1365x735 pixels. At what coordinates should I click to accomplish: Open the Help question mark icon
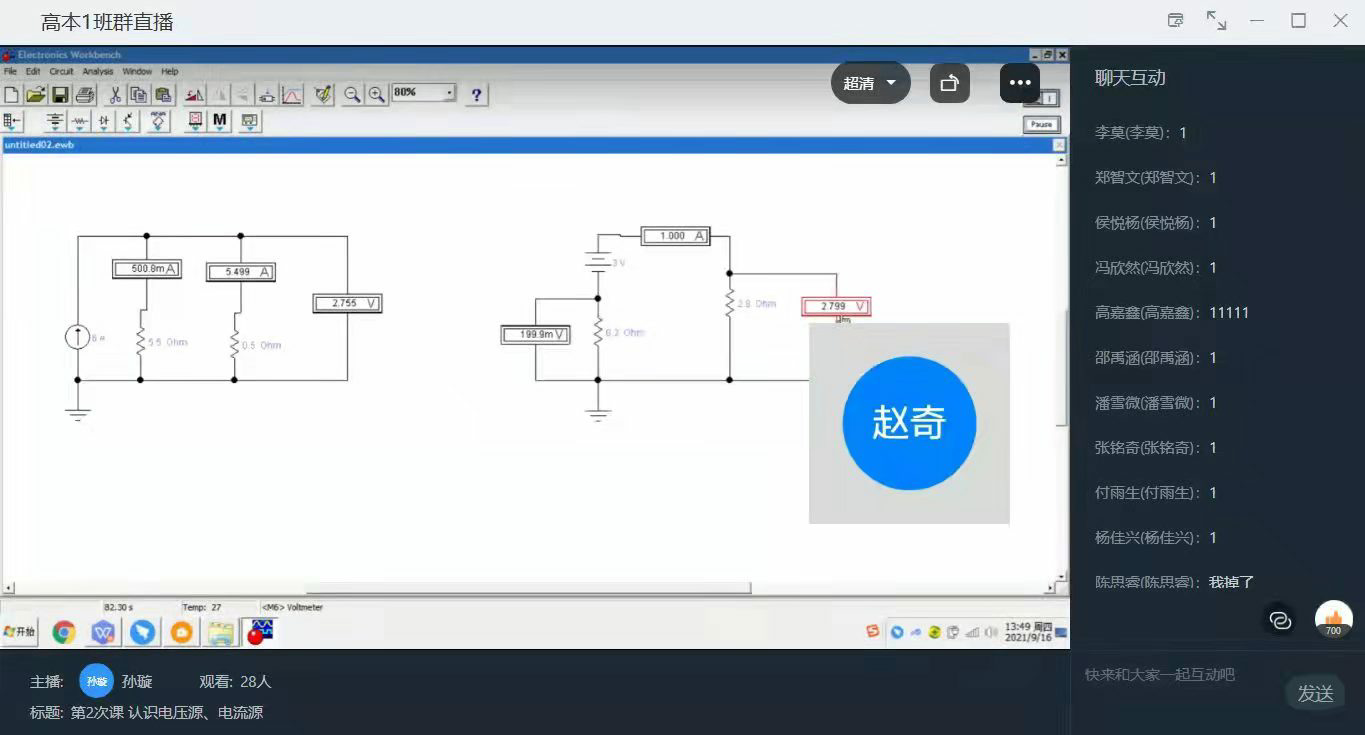click(477, 95)
